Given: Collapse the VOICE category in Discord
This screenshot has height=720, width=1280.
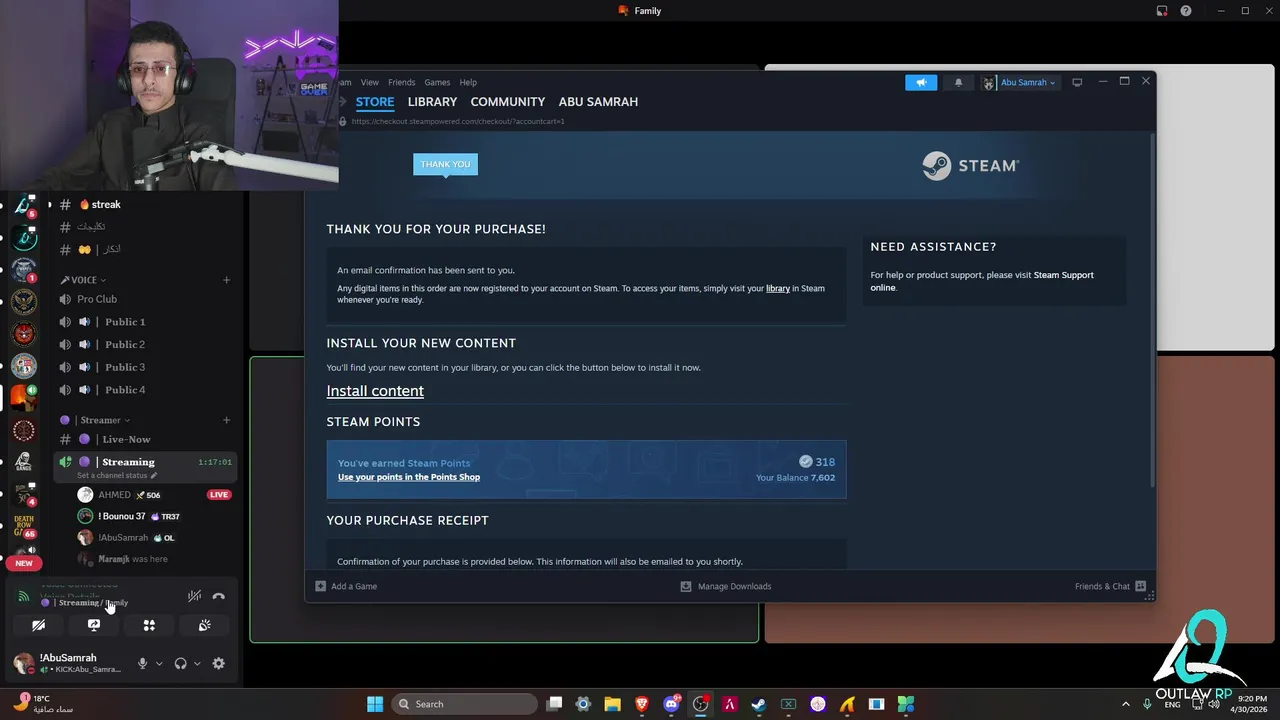Looking at the screenshot, I should (83, 280).
